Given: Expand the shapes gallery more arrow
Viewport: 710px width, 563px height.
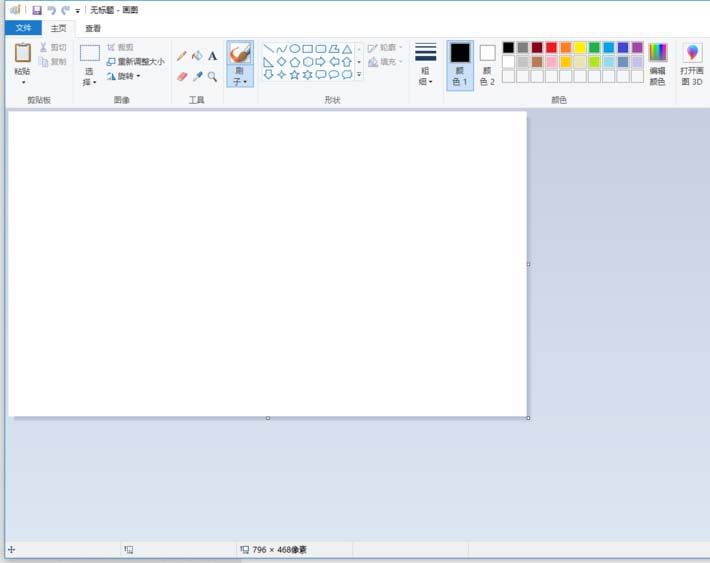Looking at the screenshot, I should point(359,75).
